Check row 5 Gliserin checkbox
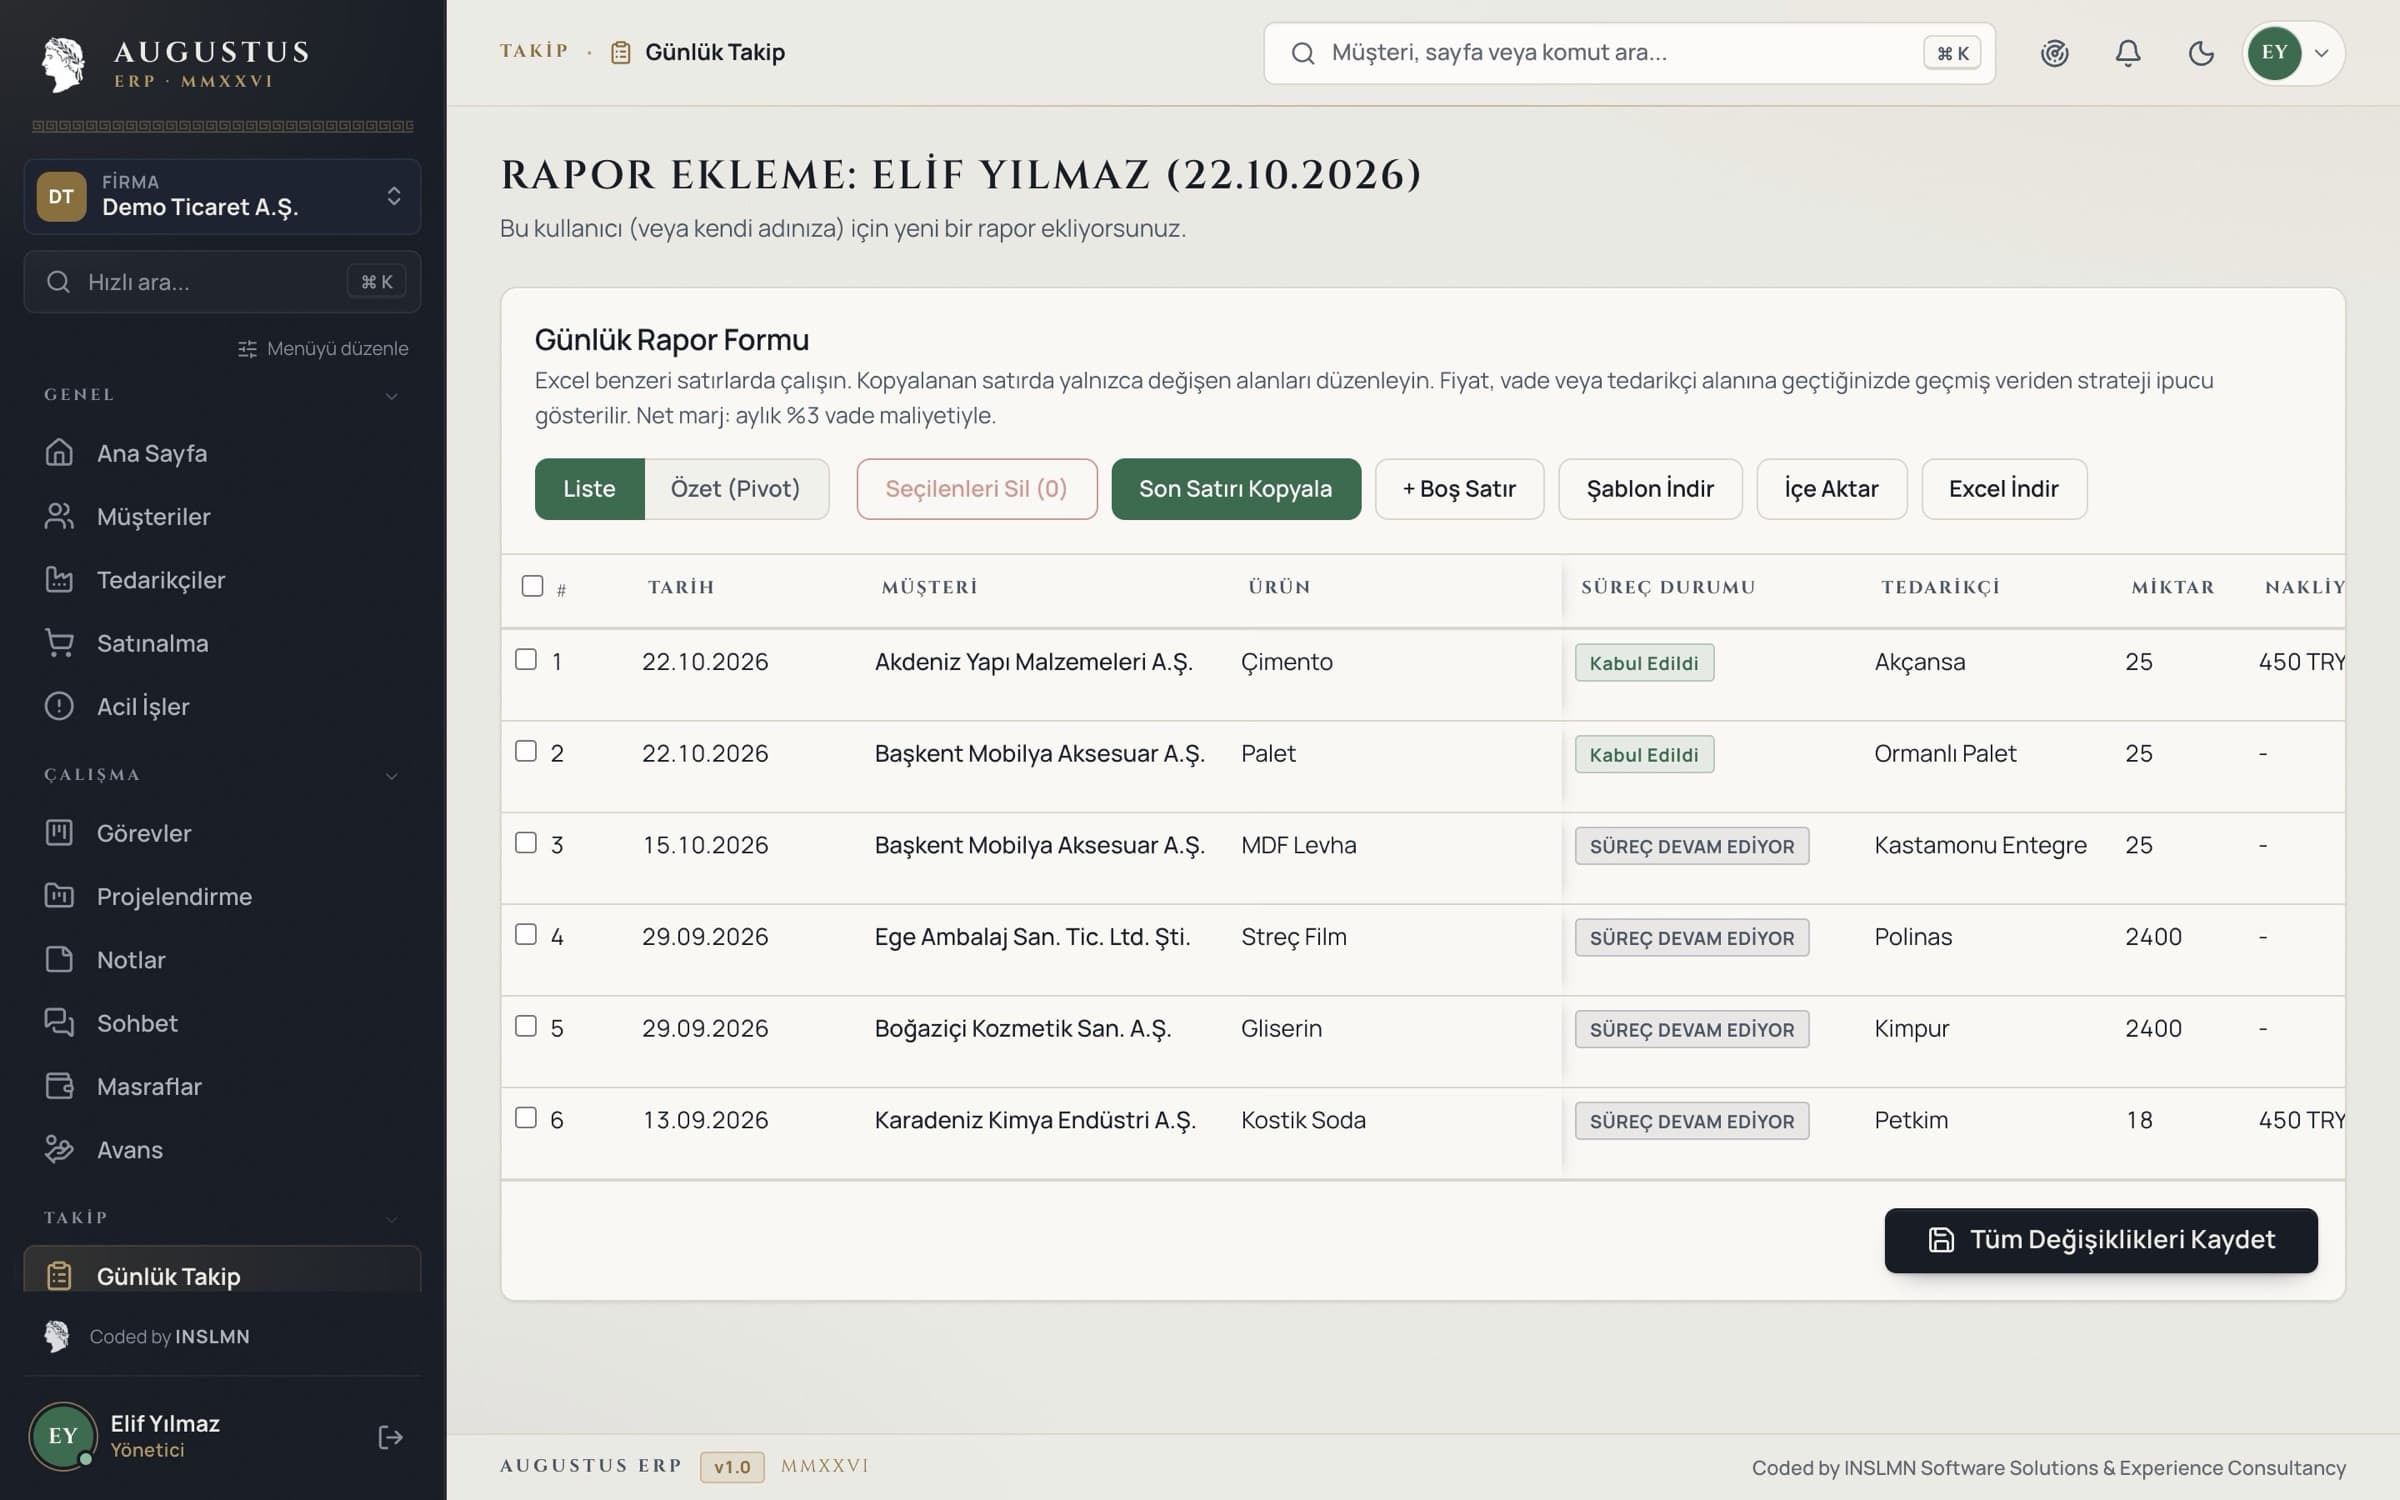This screenshot has width=2400, height=1500. [526, 1026]
